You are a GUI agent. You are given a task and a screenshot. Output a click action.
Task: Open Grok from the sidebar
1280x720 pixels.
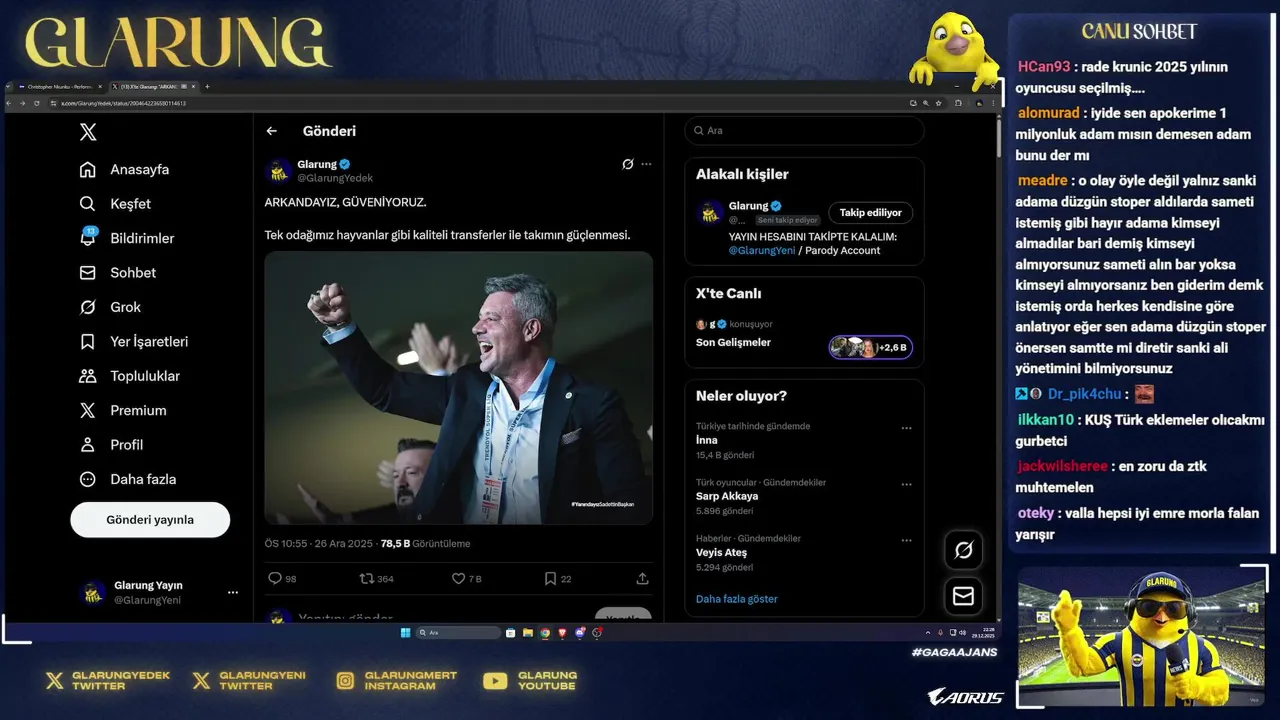tap(110, 307)
